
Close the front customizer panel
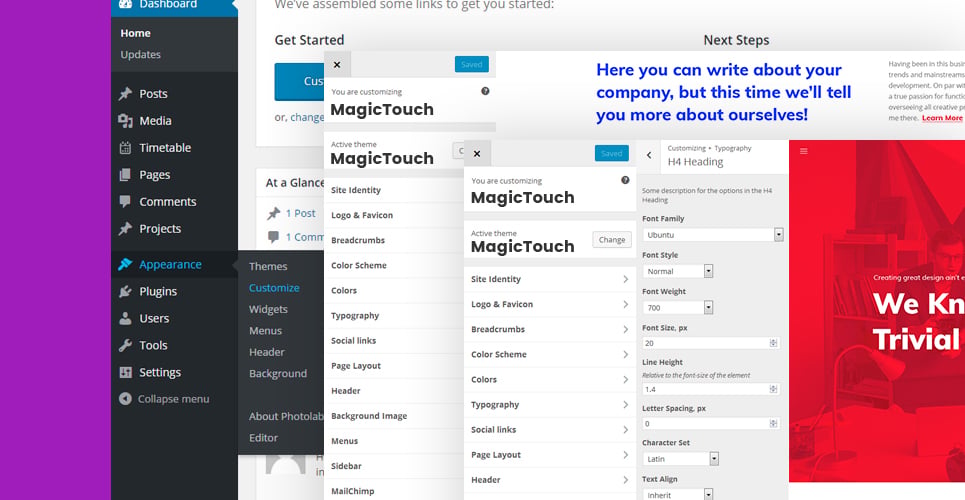[478, 153]
